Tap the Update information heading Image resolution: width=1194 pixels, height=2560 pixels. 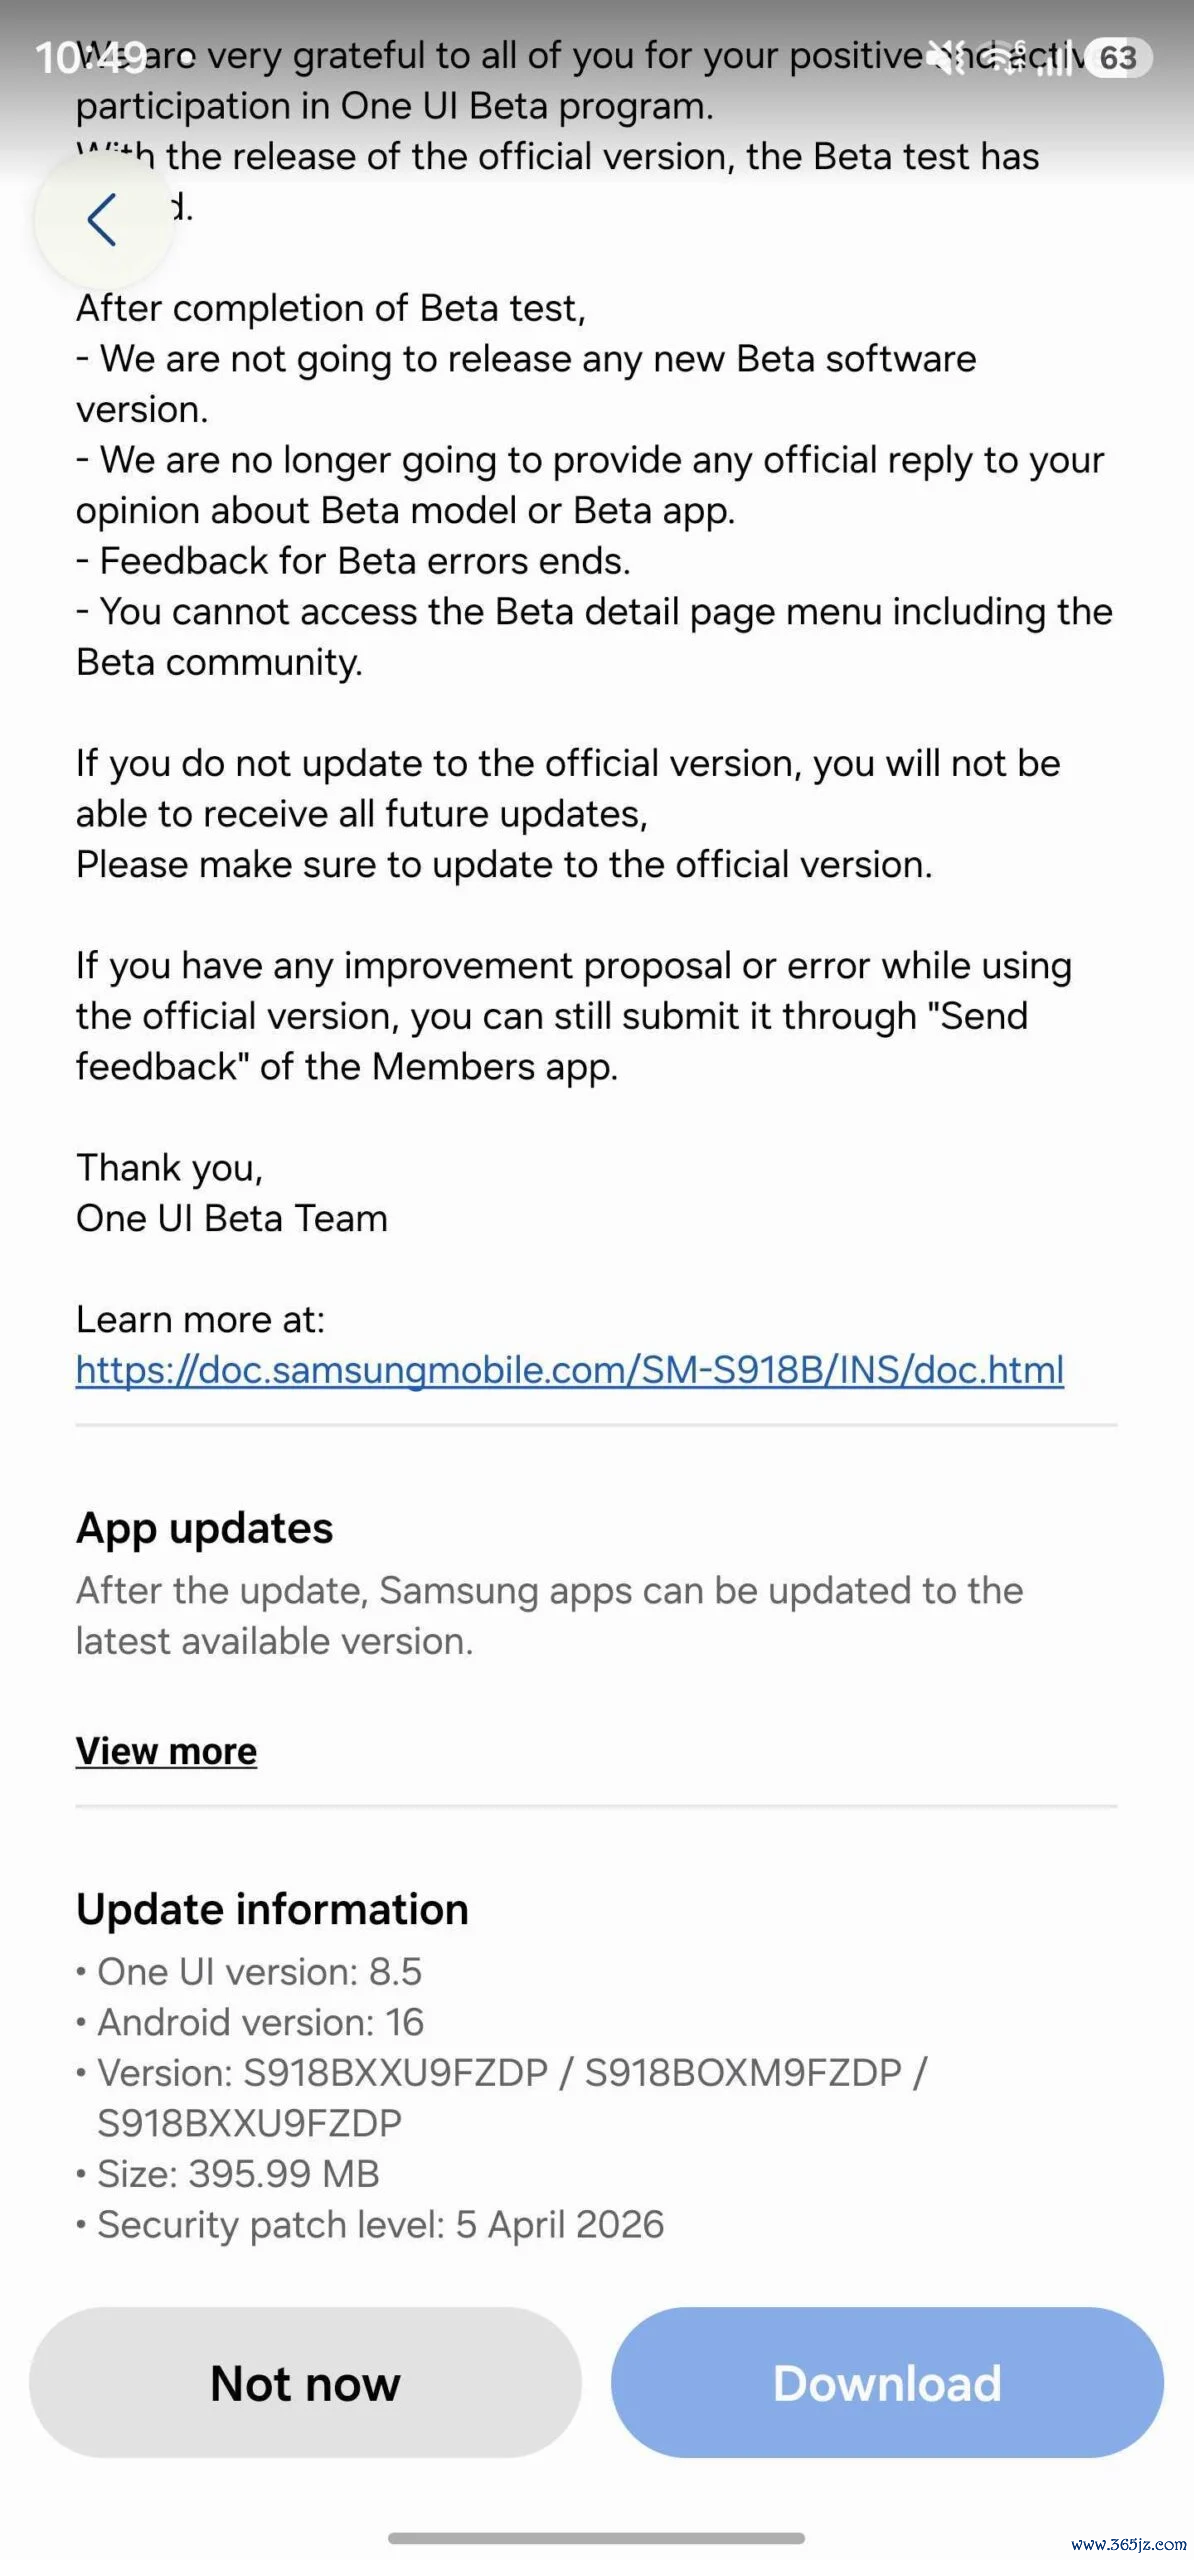click(272, 1908)
